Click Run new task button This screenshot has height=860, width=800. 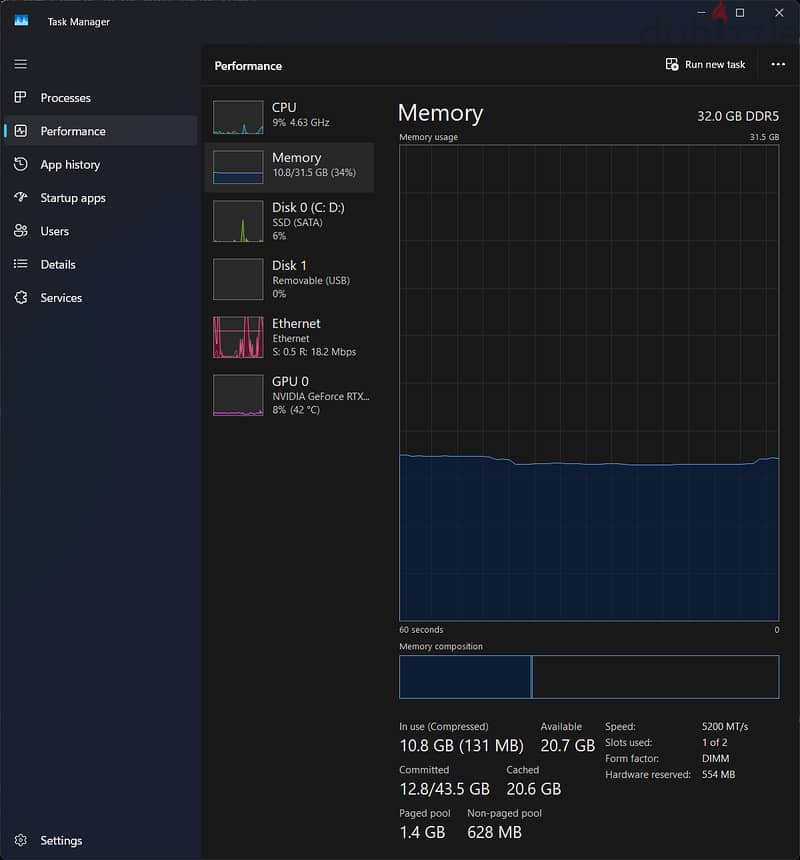(705, 65)
